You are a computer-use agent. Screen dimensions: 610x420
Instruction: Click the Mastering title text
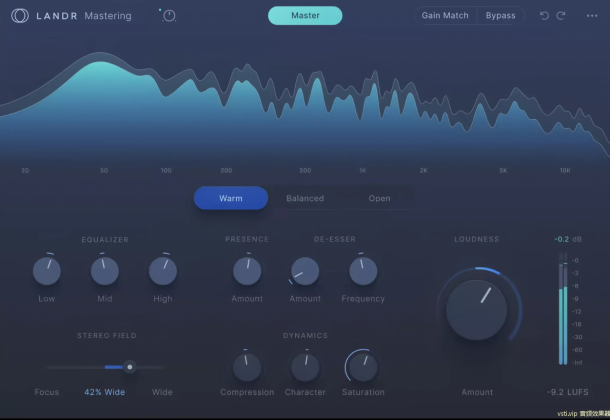point(108,16)
